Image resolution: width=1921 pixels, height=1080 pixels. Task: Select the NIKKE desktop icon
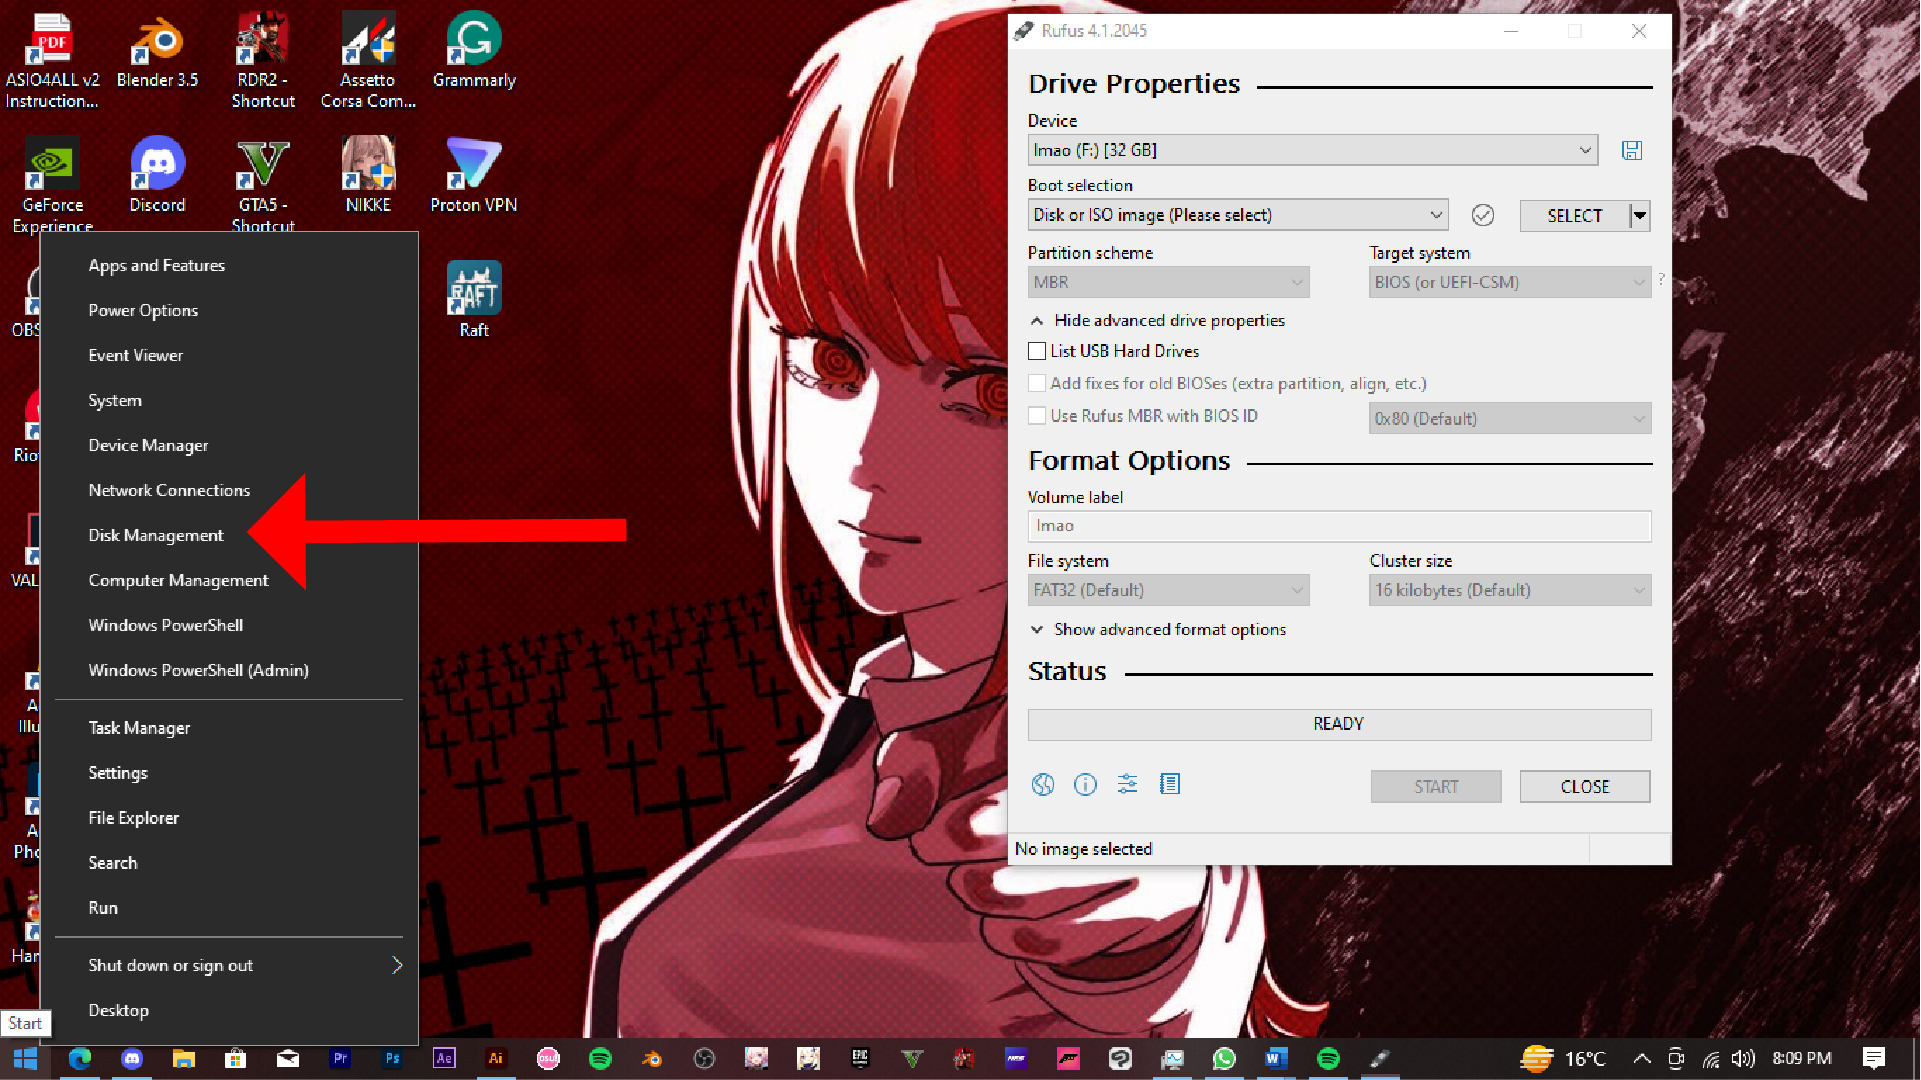(x=368, y=175)
